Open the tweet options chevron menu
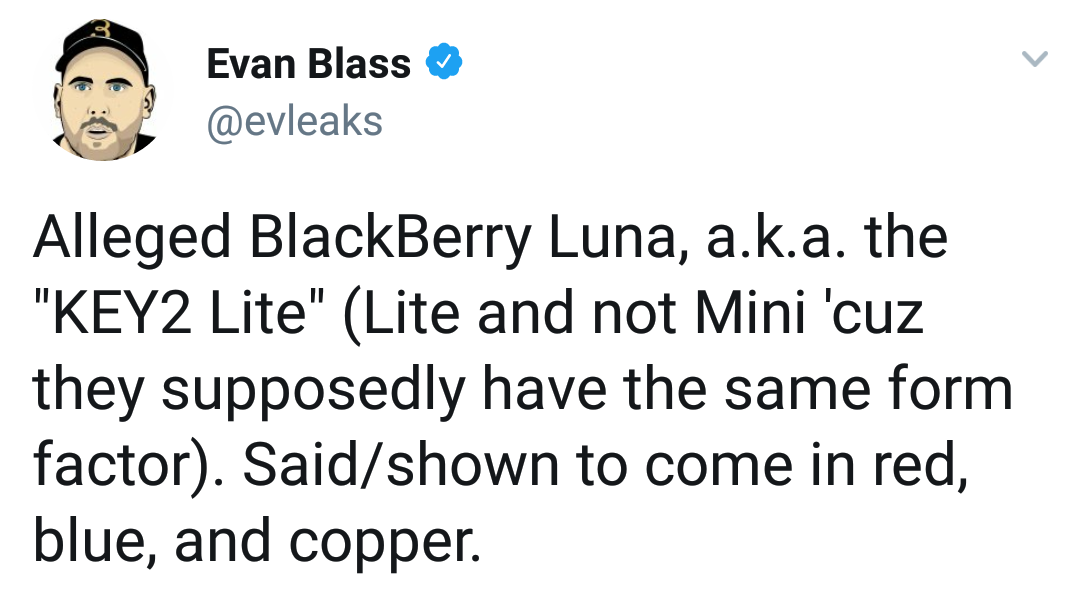The height and width of the screenshot is (596, 1080). 1035,61
